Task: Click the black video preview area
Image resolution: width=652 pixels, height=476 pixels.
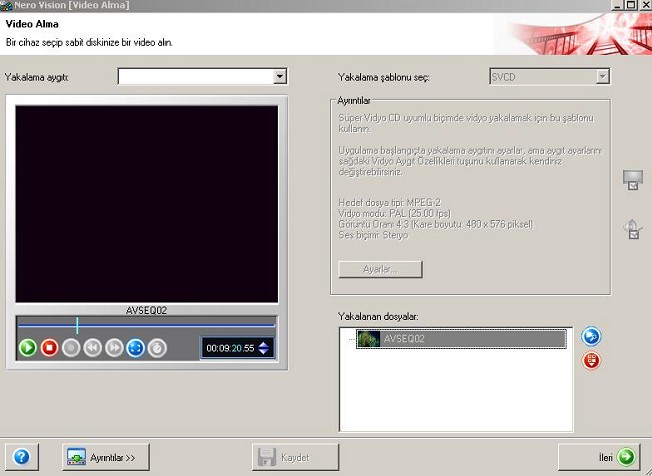Action: (x=147, y=204)
